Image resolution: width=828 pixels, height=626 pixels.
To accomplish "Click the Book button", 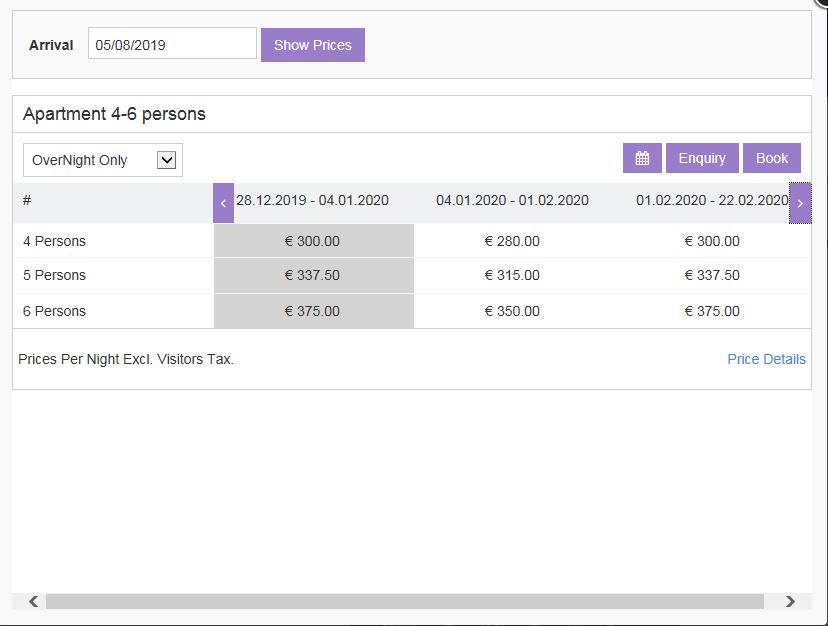I will [771, 158].
